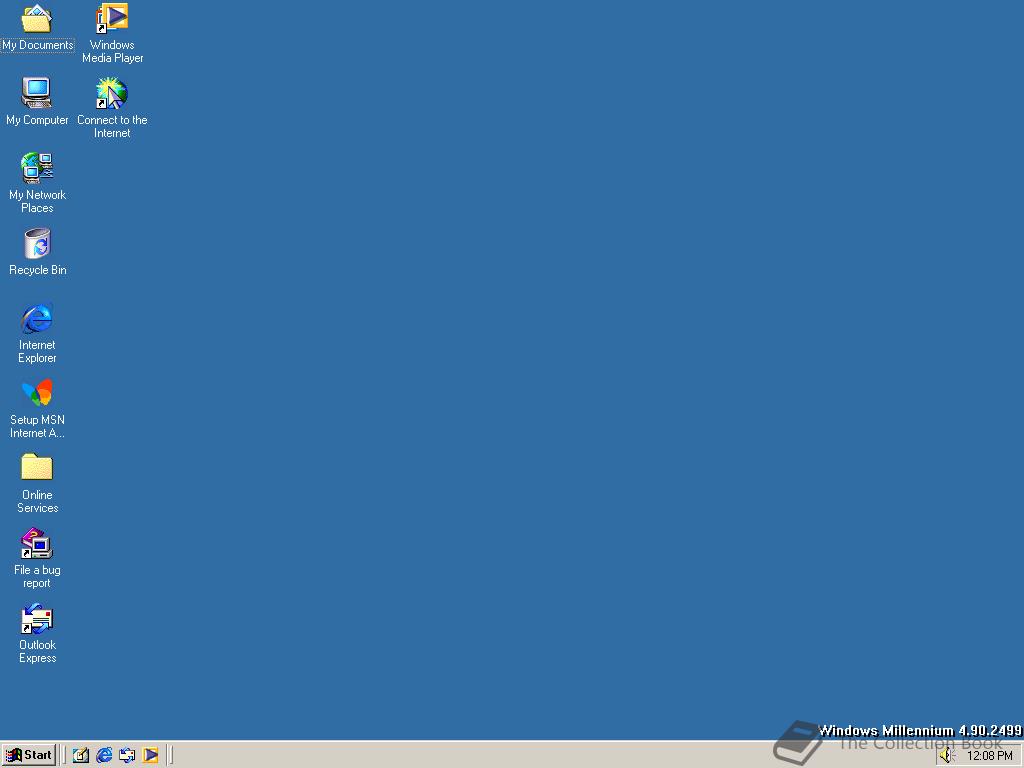Click the Connect to the Internet shortcut

(x=112, y=108)
